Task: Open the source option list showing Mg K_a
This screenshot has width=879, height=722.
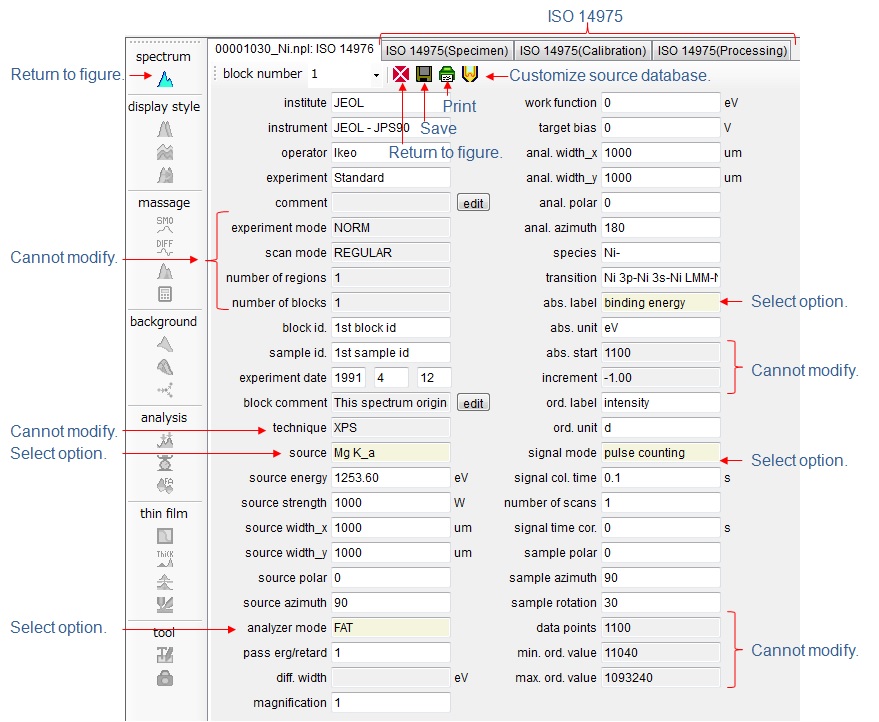Action: point(390,453)
